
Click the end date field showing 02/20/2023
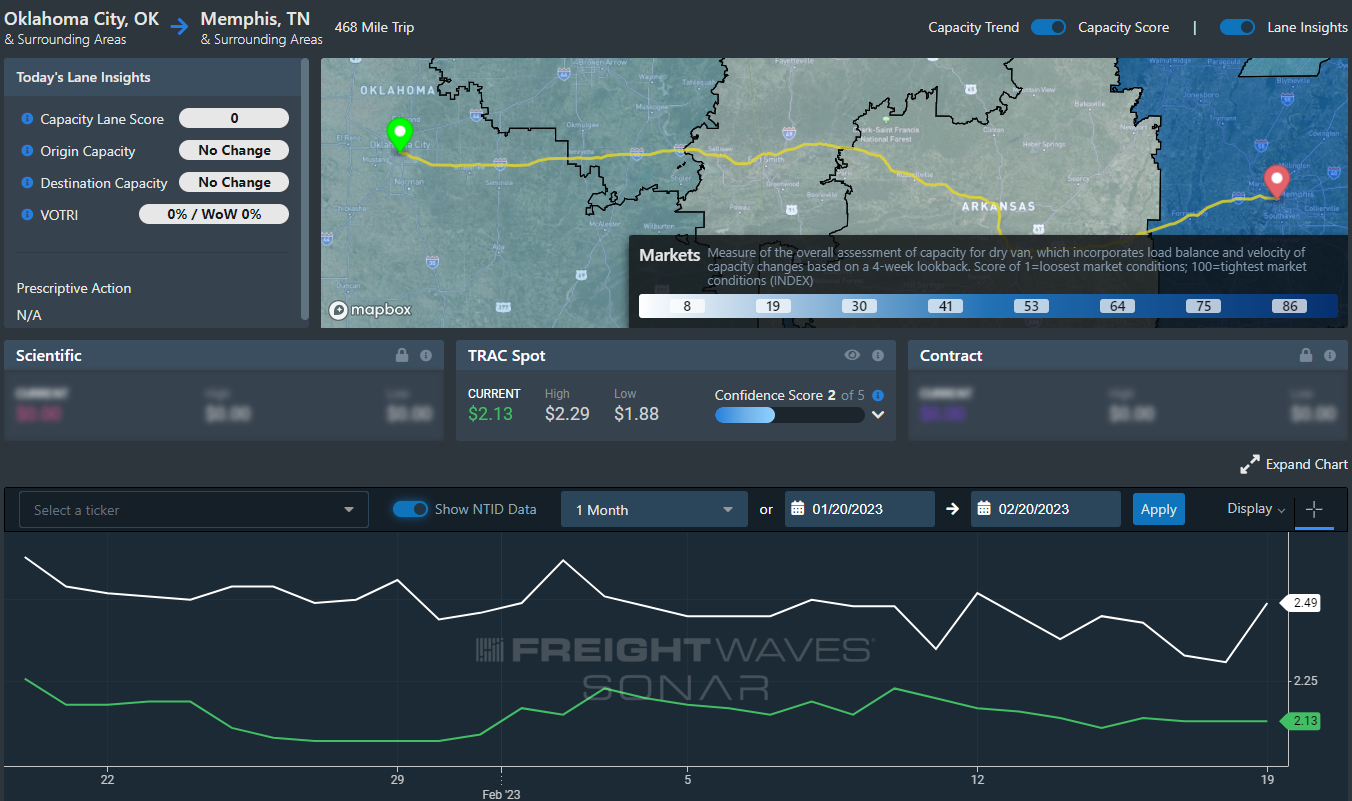pos(1046,509)
